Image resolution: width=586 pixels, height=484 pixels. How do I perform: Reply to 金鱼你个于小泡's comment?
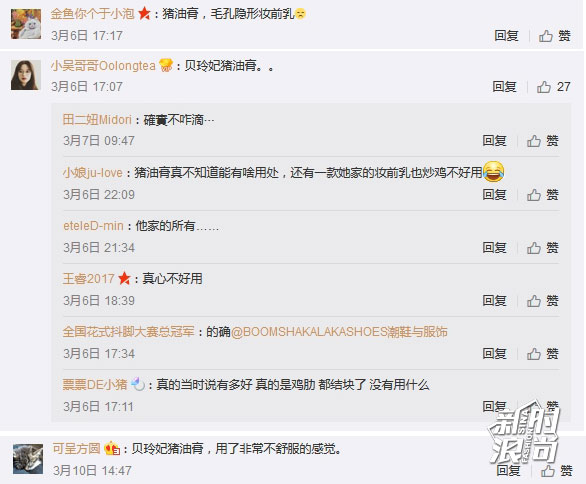click(x=506, y=36)
